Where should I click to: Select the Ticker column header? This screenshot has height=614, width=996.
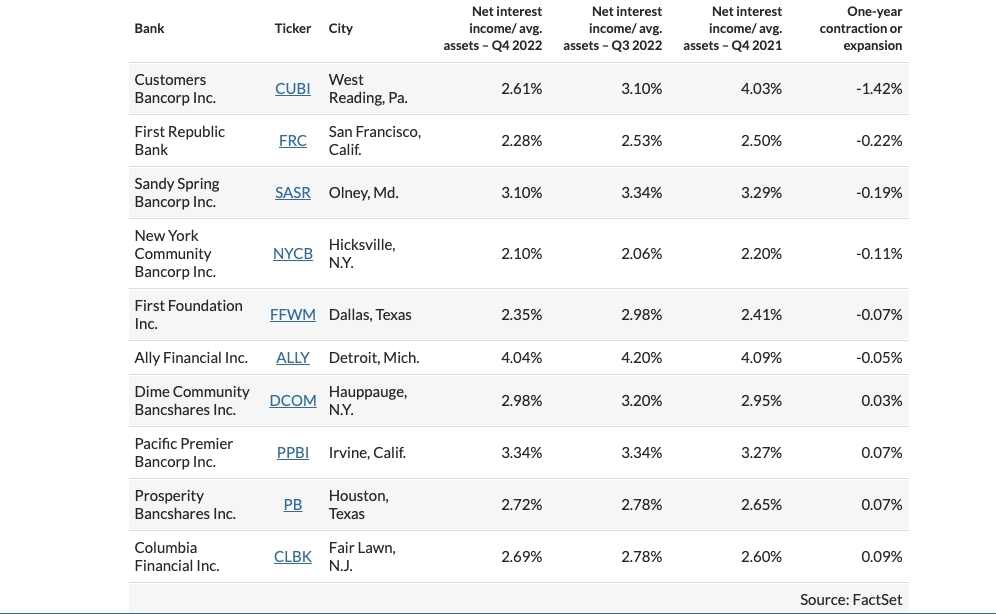click(x=292, y=28)
